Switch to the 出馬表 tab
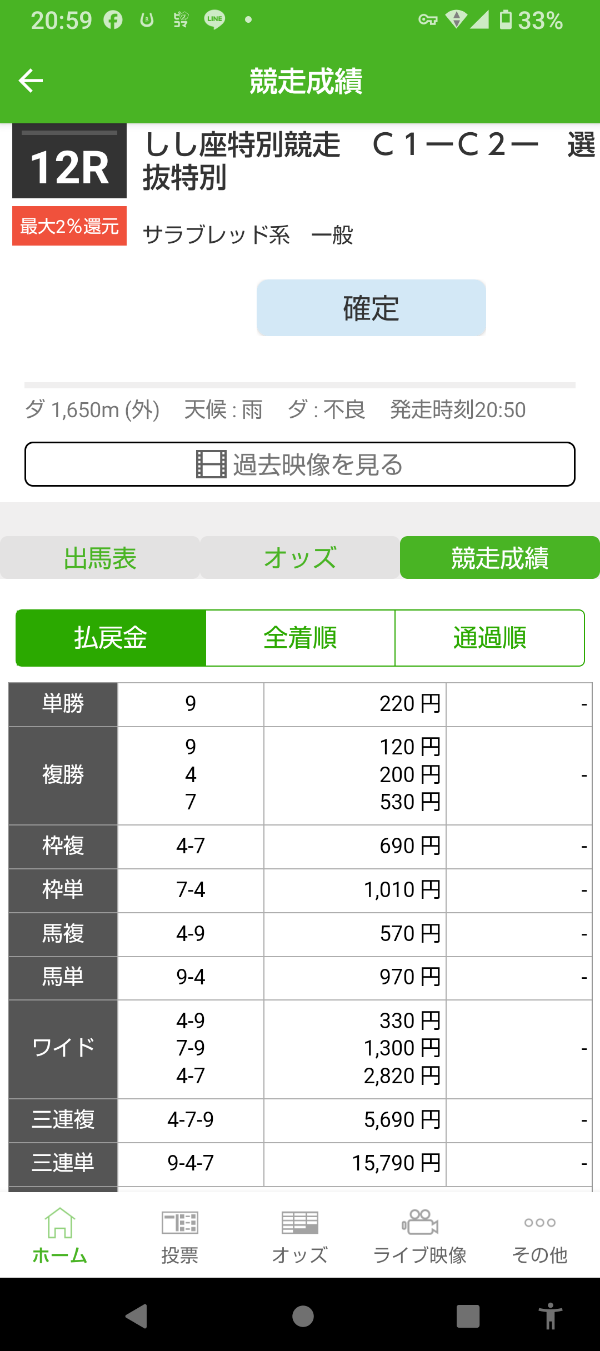 (x=100, y=558)
